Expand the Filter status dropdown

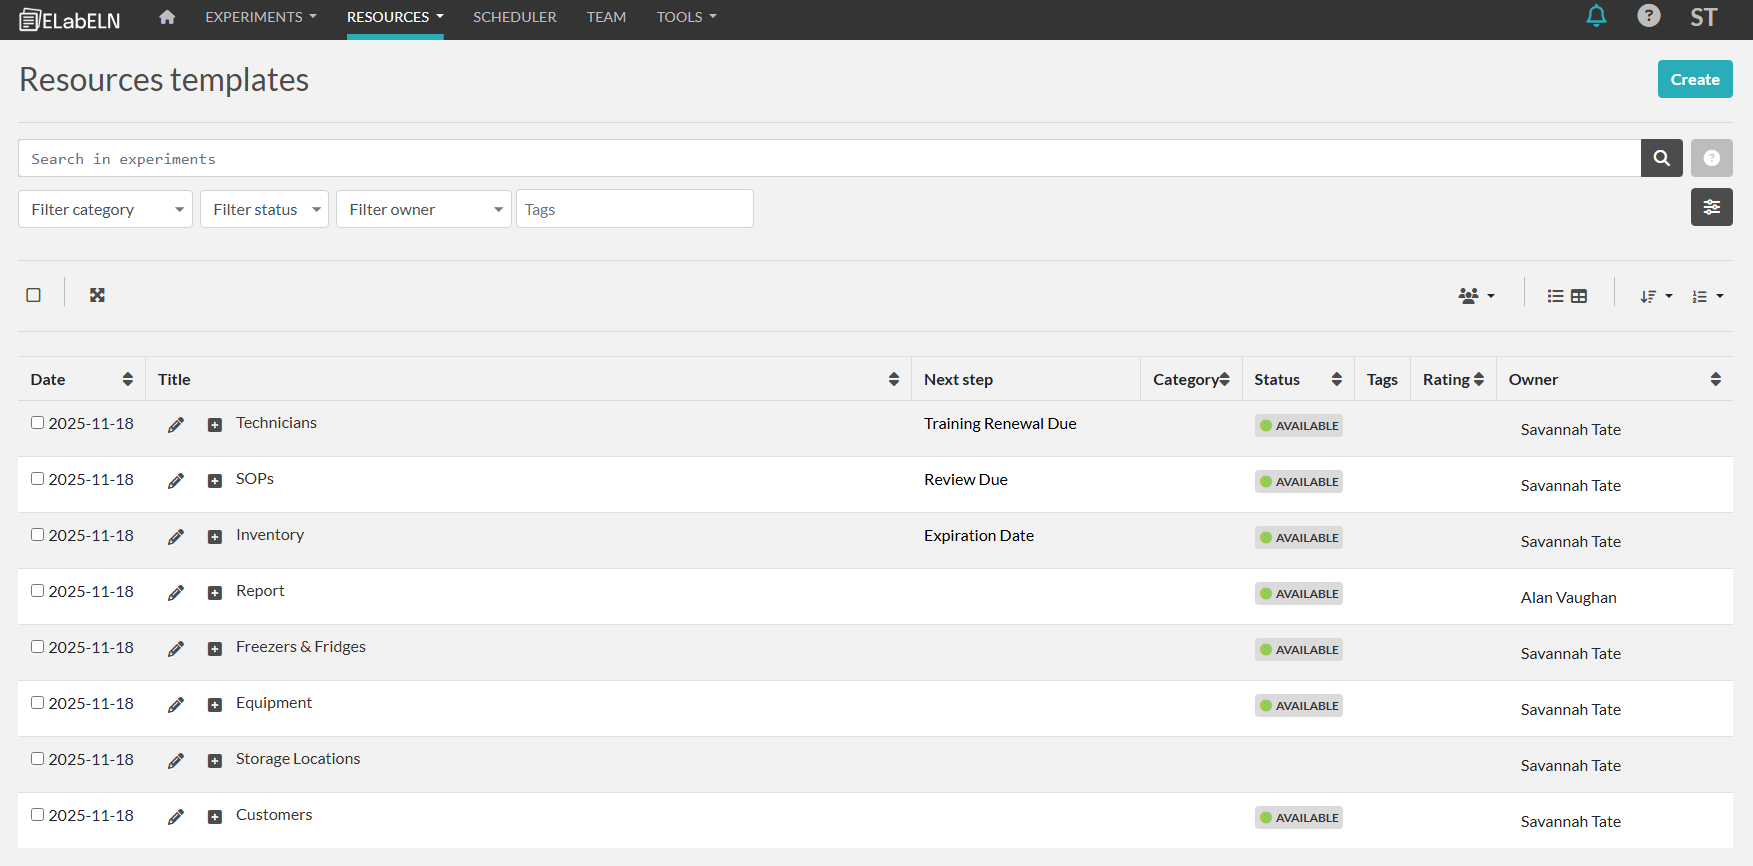point(264,209)
